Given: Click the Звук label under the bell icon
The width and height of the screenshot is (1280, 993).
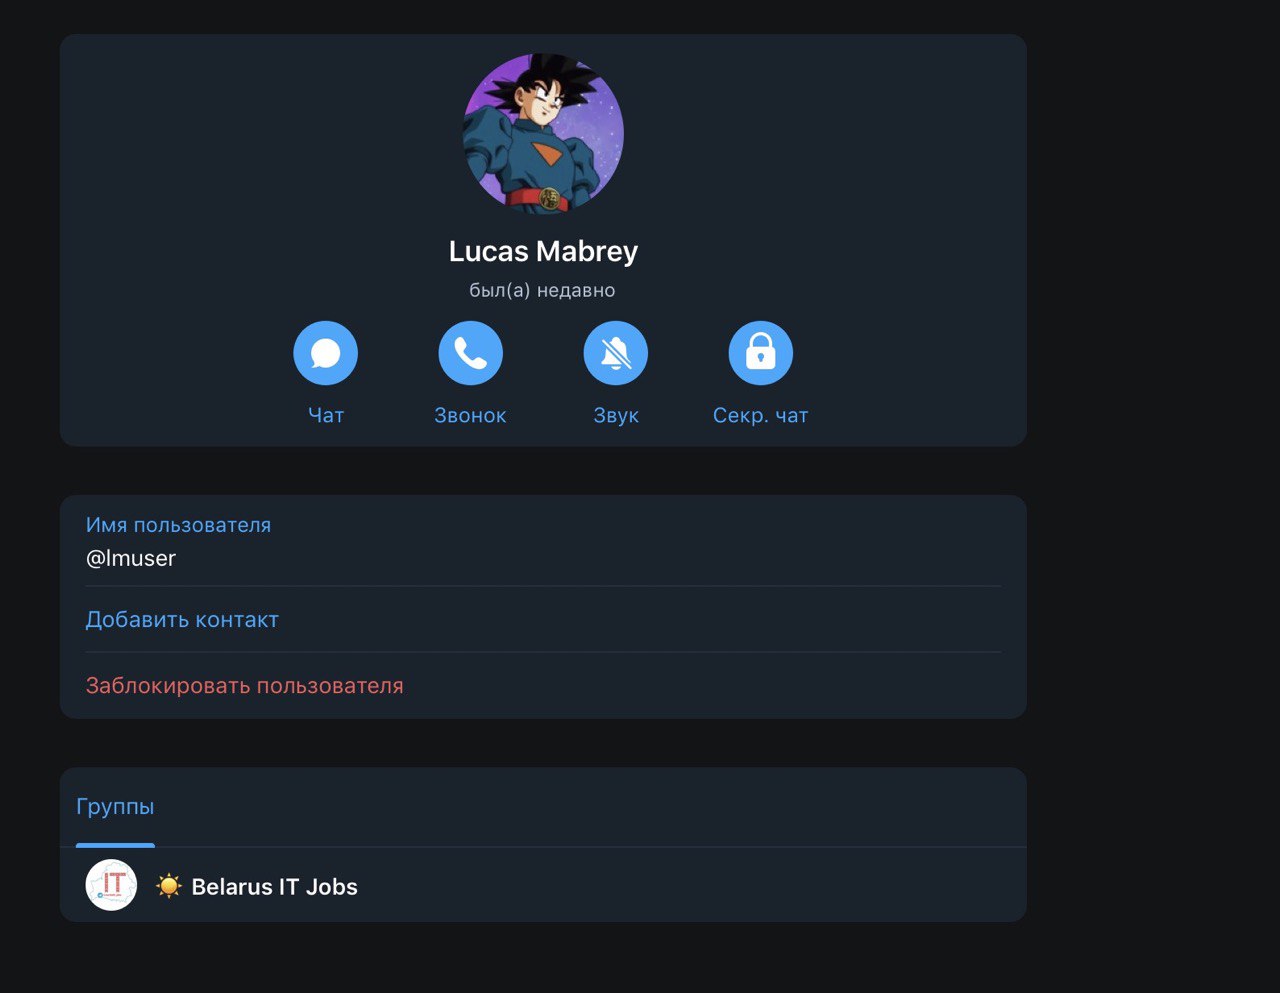Looking at the screenshot, I should 616,416.
